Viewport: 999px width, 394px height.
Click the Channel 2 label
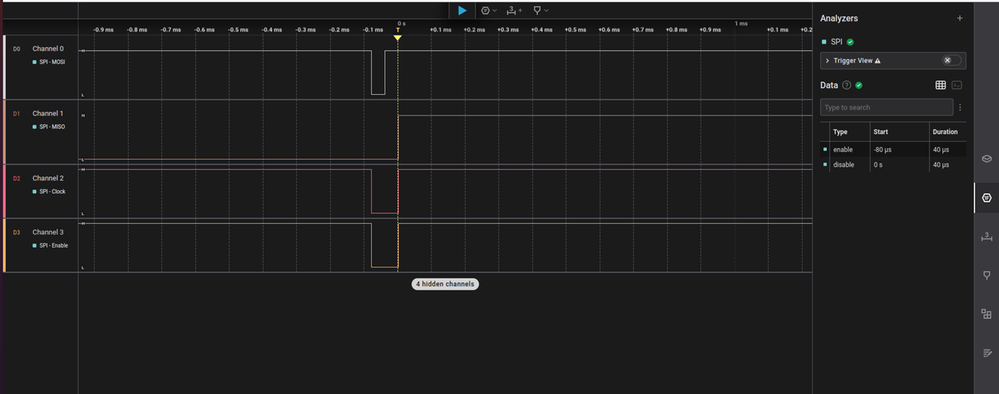coord(48,179)
